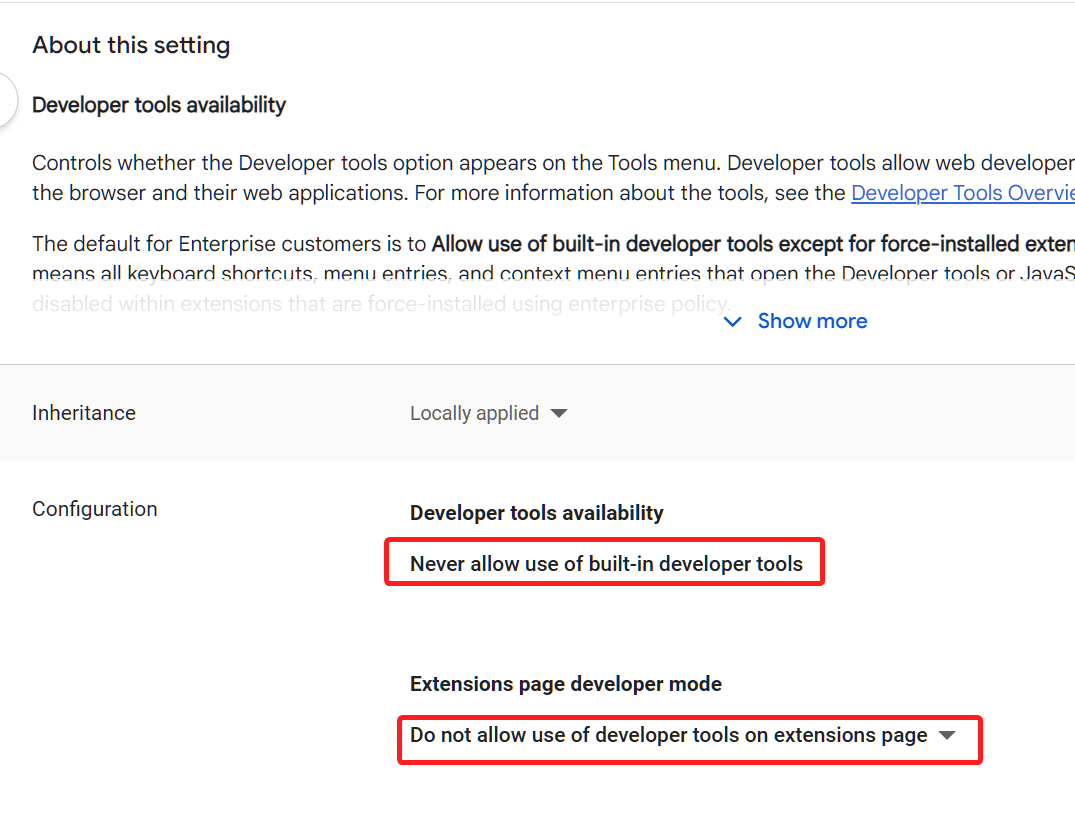Click the arrow next to Locally applied
Screen dimensions: 1075x819
pyautogui.click(x=559, y=413)
